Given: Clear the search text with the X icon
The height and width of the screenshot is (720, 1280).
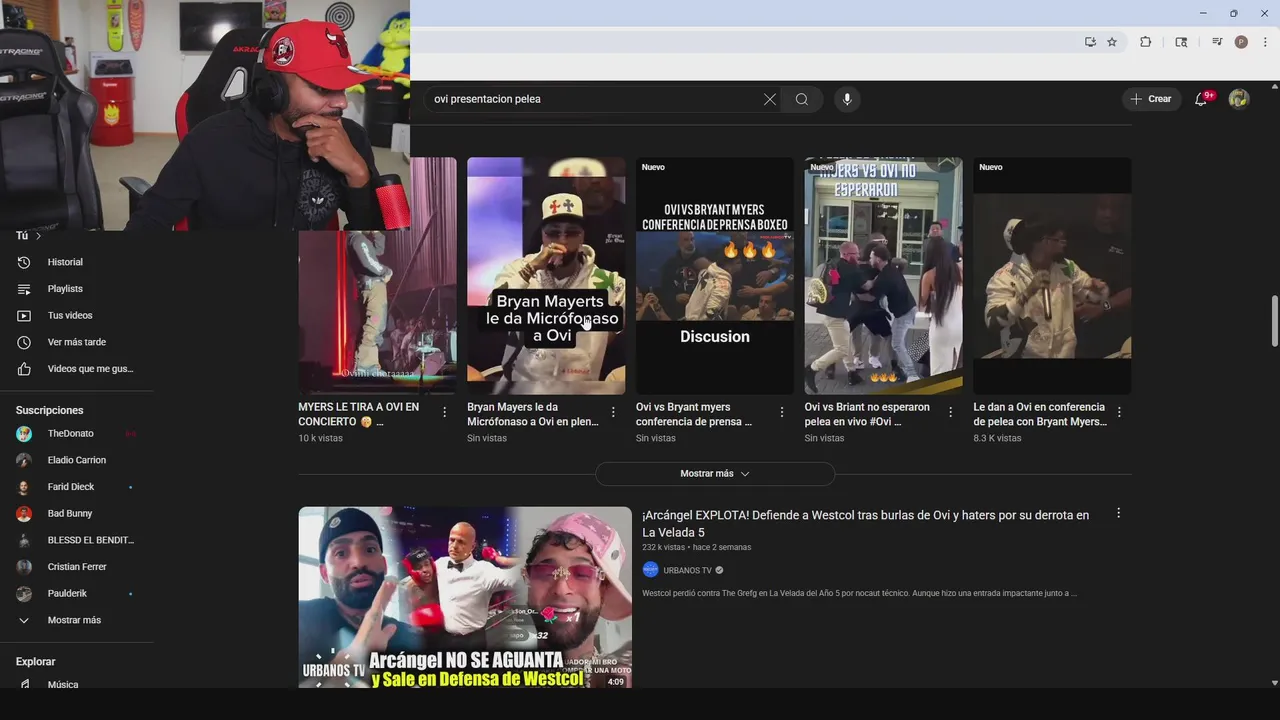Looking at the screenshot, I should 769,99.
